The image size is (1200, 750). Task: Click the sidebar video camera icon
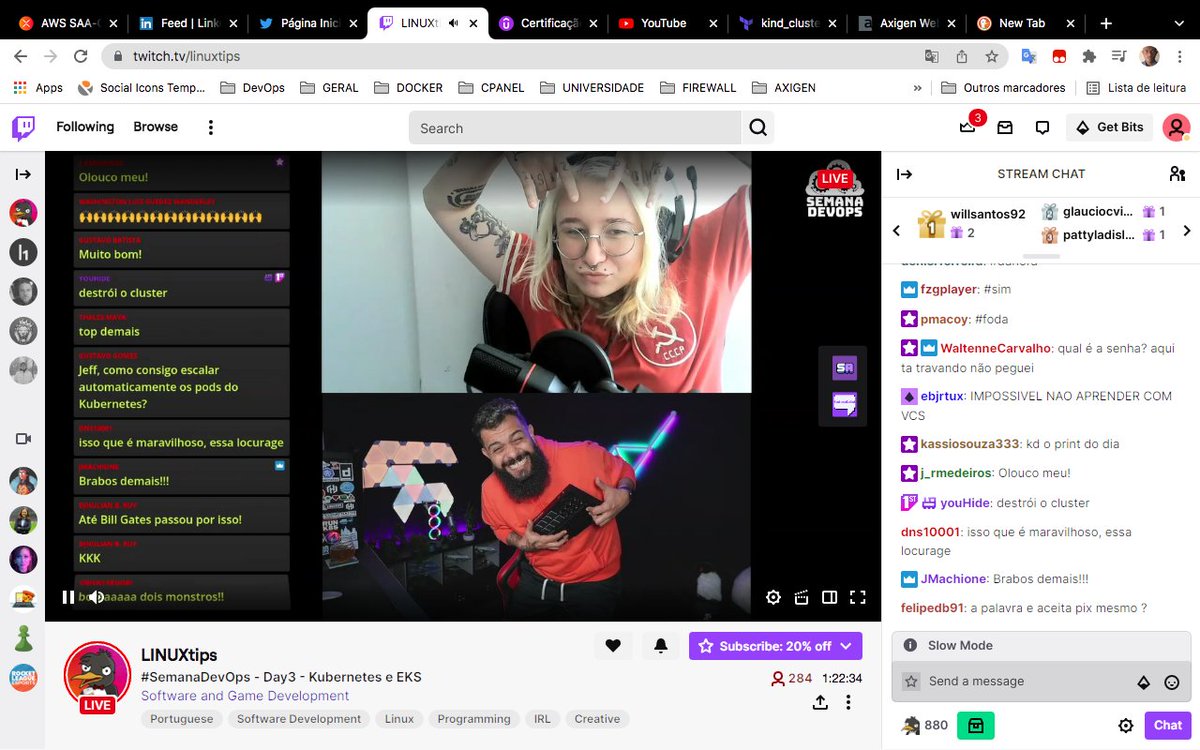(23, 439)
